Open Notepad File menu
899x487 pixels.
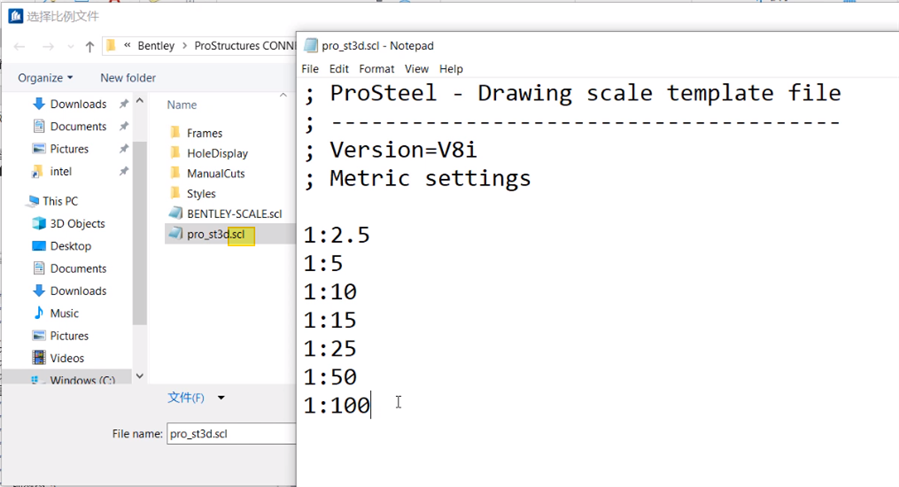310,69
